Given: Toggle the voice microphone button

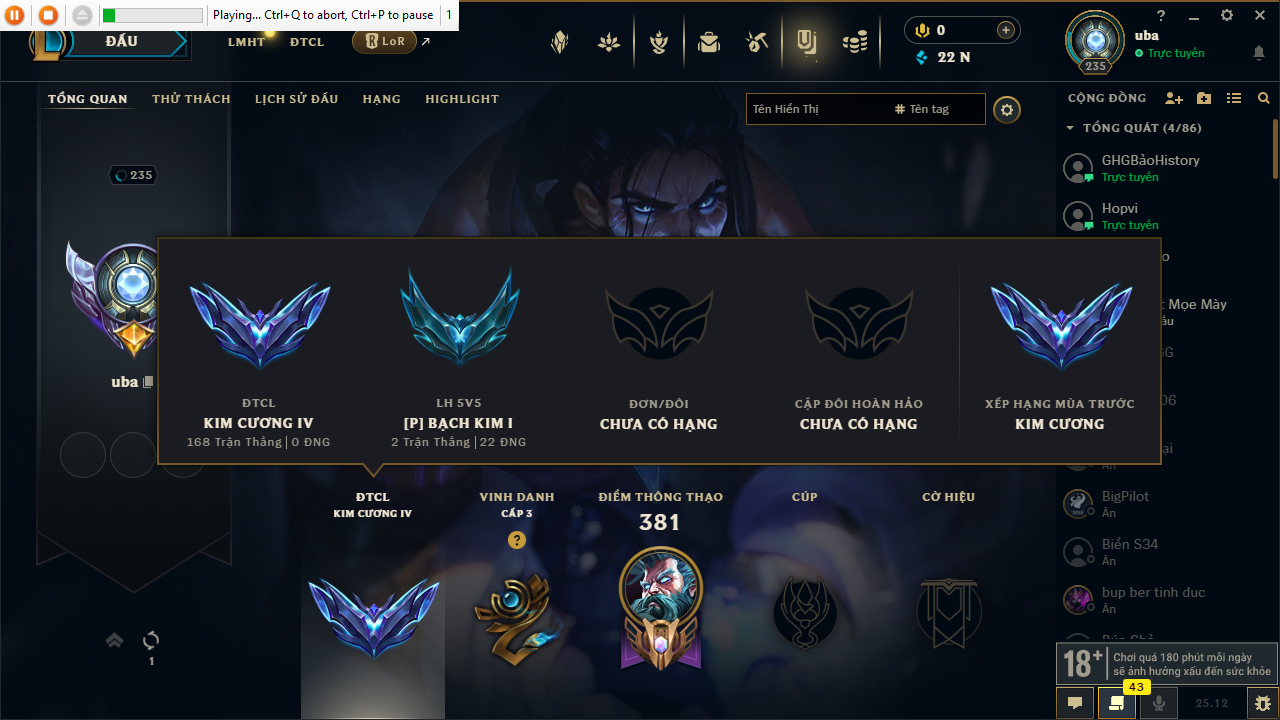Looking at the screenshot, I should [1159, 703].
